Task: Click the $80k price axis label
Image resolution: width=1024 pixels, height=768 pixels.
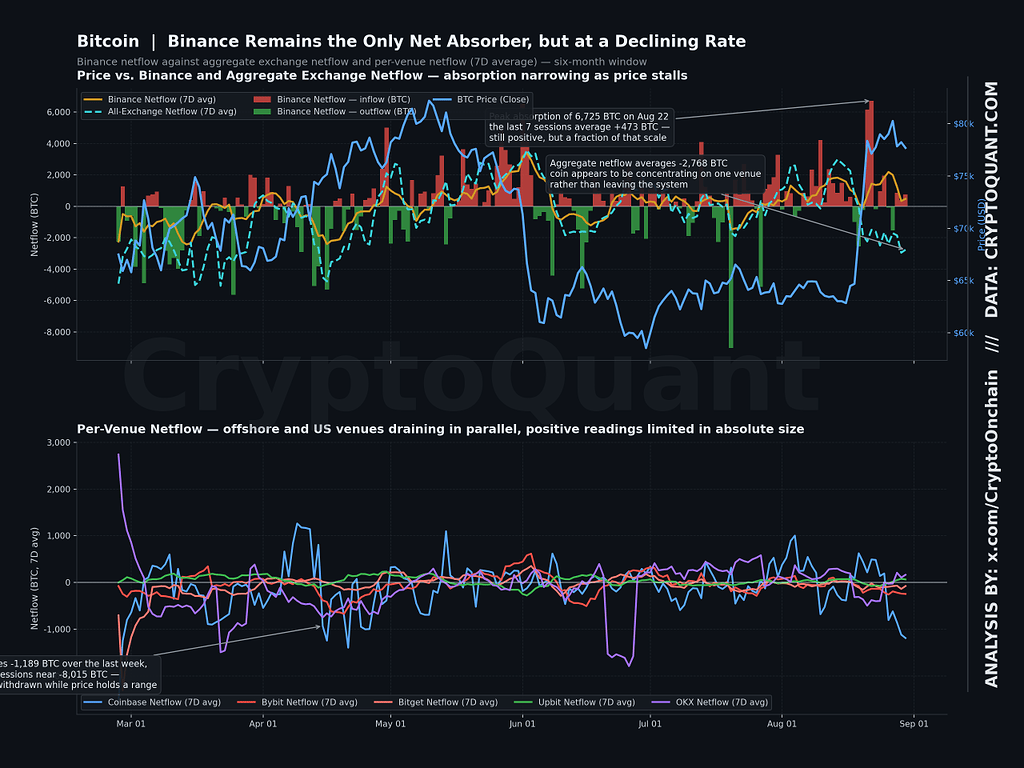Action: pos(963,124)
